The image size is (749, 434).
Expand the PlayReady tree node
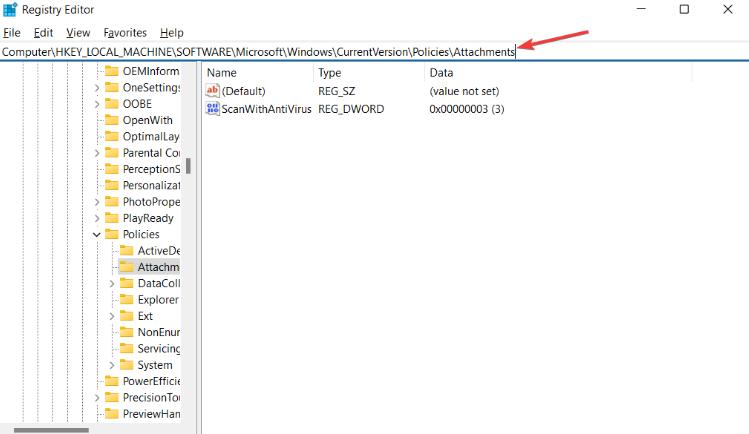coord(97,218)
